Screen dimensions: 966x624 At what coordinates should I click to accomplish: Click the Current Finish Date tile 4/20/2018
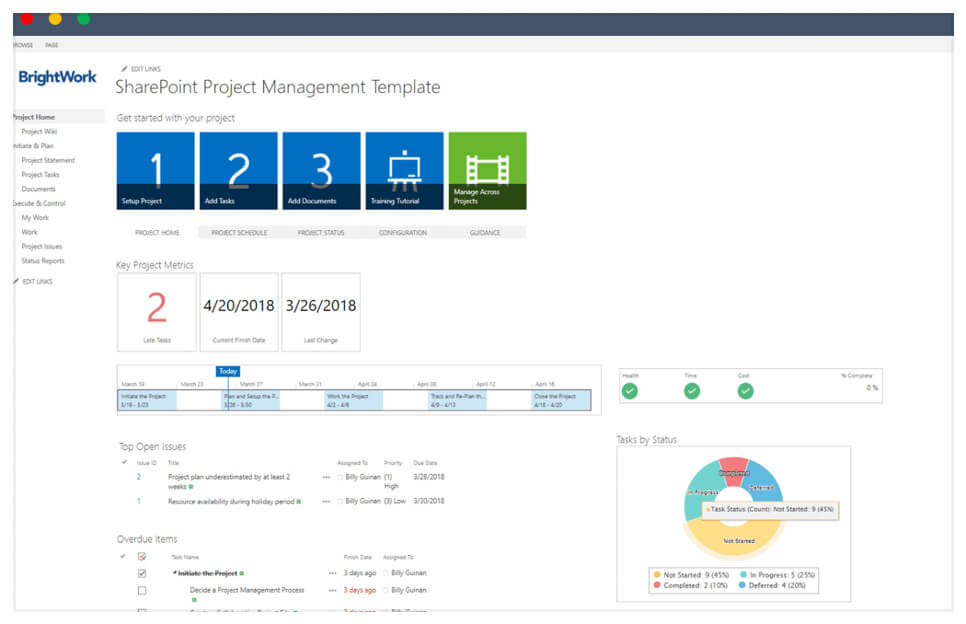[x=238, y=312]
